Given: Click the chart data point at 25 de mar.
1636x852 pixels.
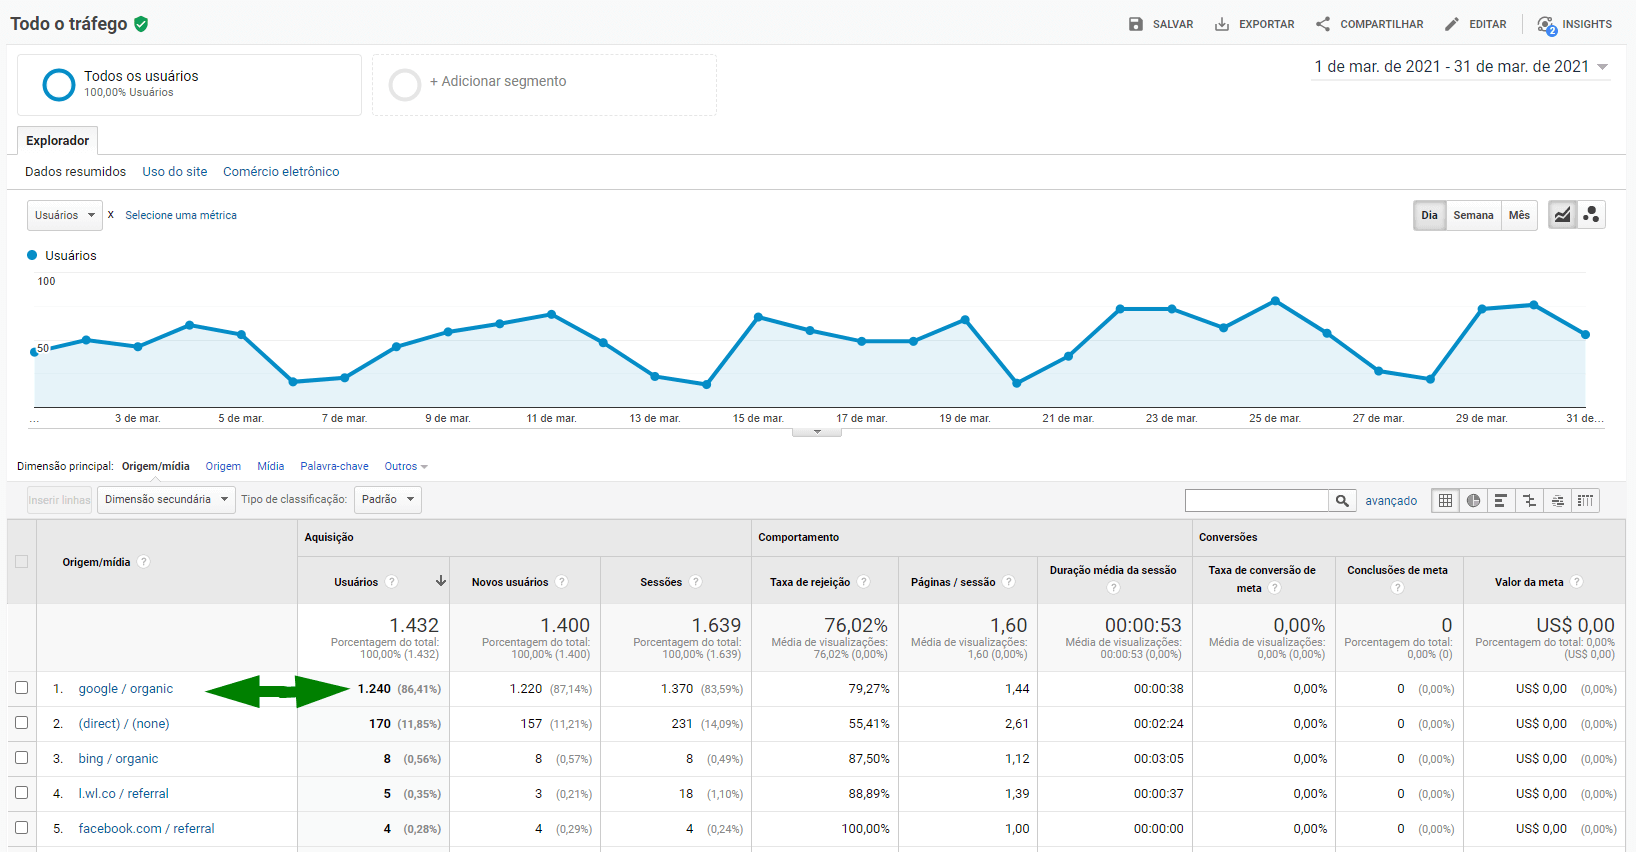Looking at the screenshot, I should [1275, 300].
